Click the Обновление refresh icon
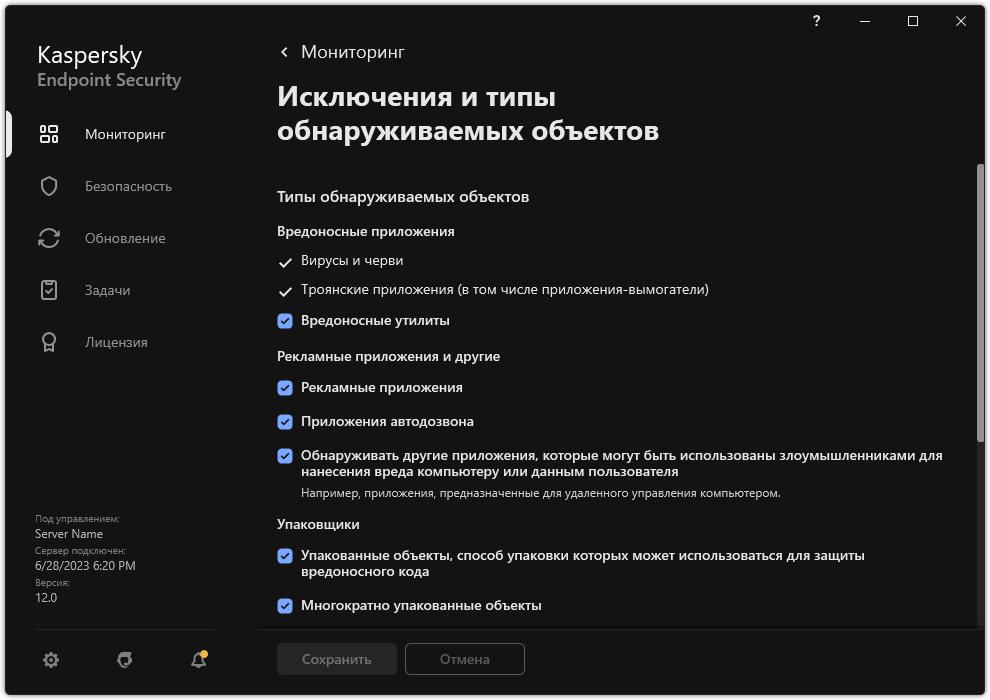The width and height of the screenshot is (990, 700). [49, 238]
